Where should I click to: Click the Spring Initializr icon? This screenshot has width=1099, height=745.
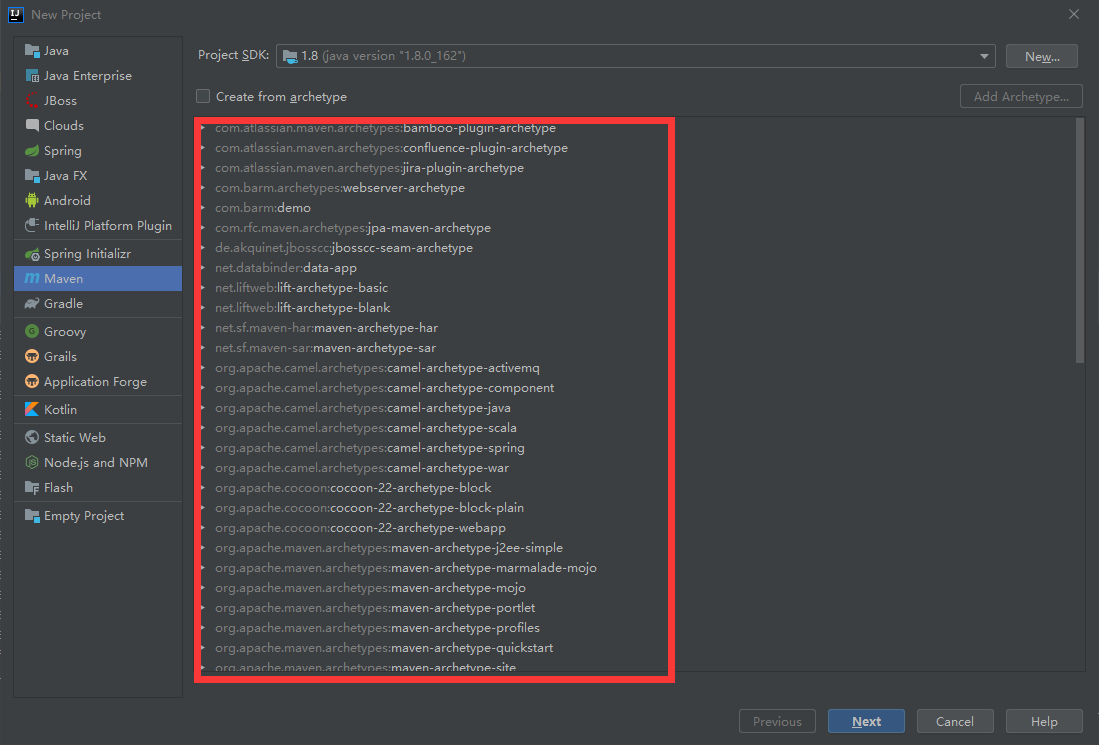click(x=32, y=254)
